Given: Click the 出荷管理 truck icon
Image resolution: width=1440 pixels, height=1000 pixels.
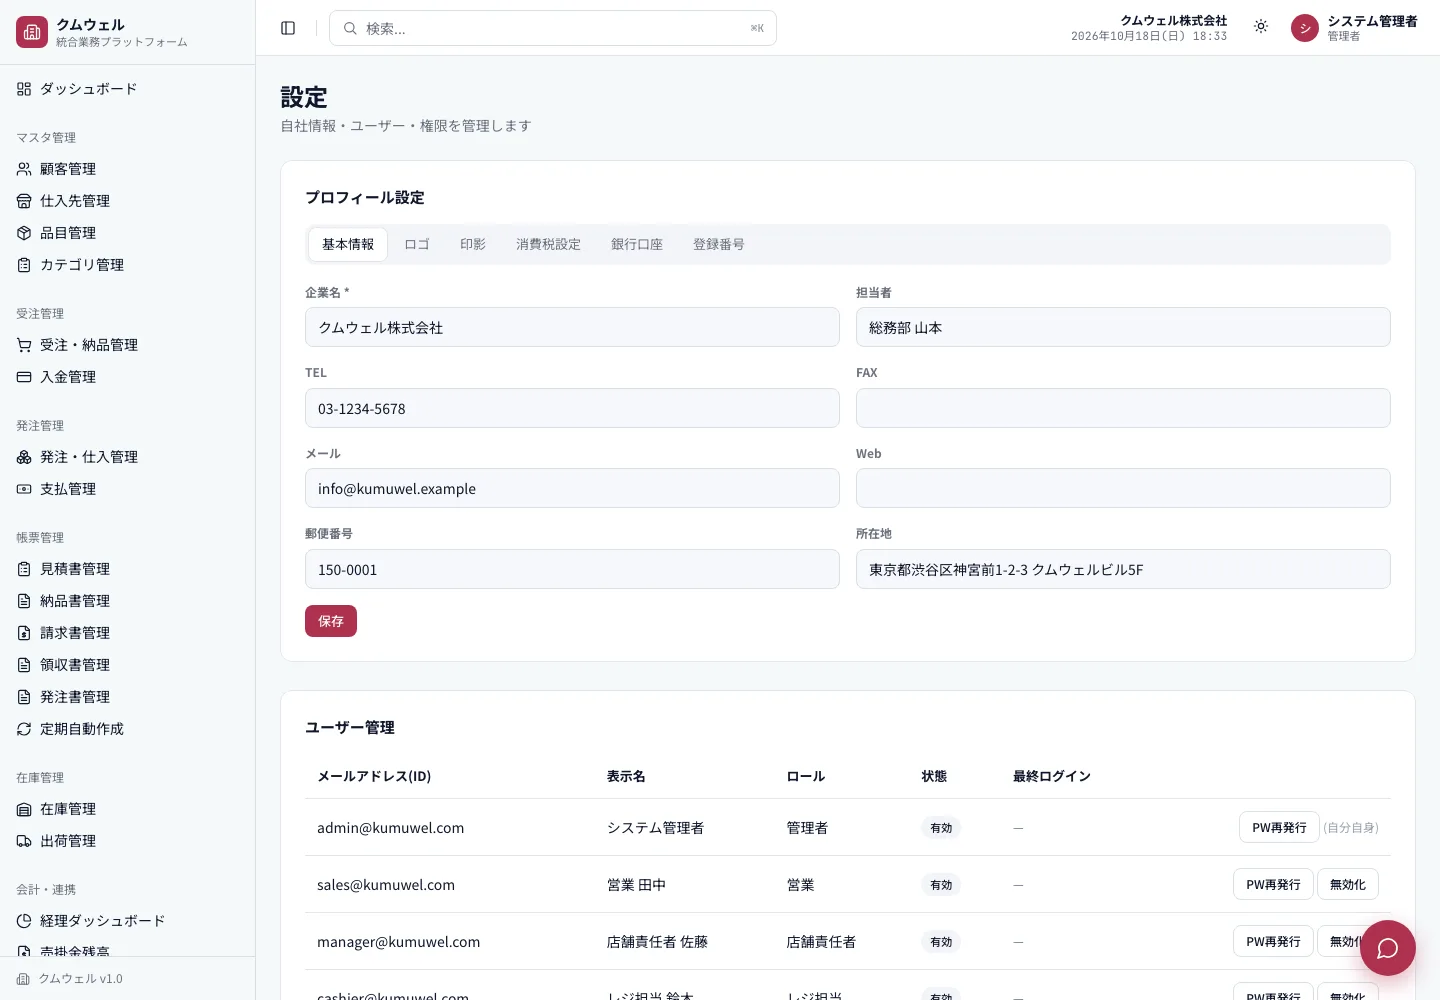Looking at the screenshot, I should 24,841.
